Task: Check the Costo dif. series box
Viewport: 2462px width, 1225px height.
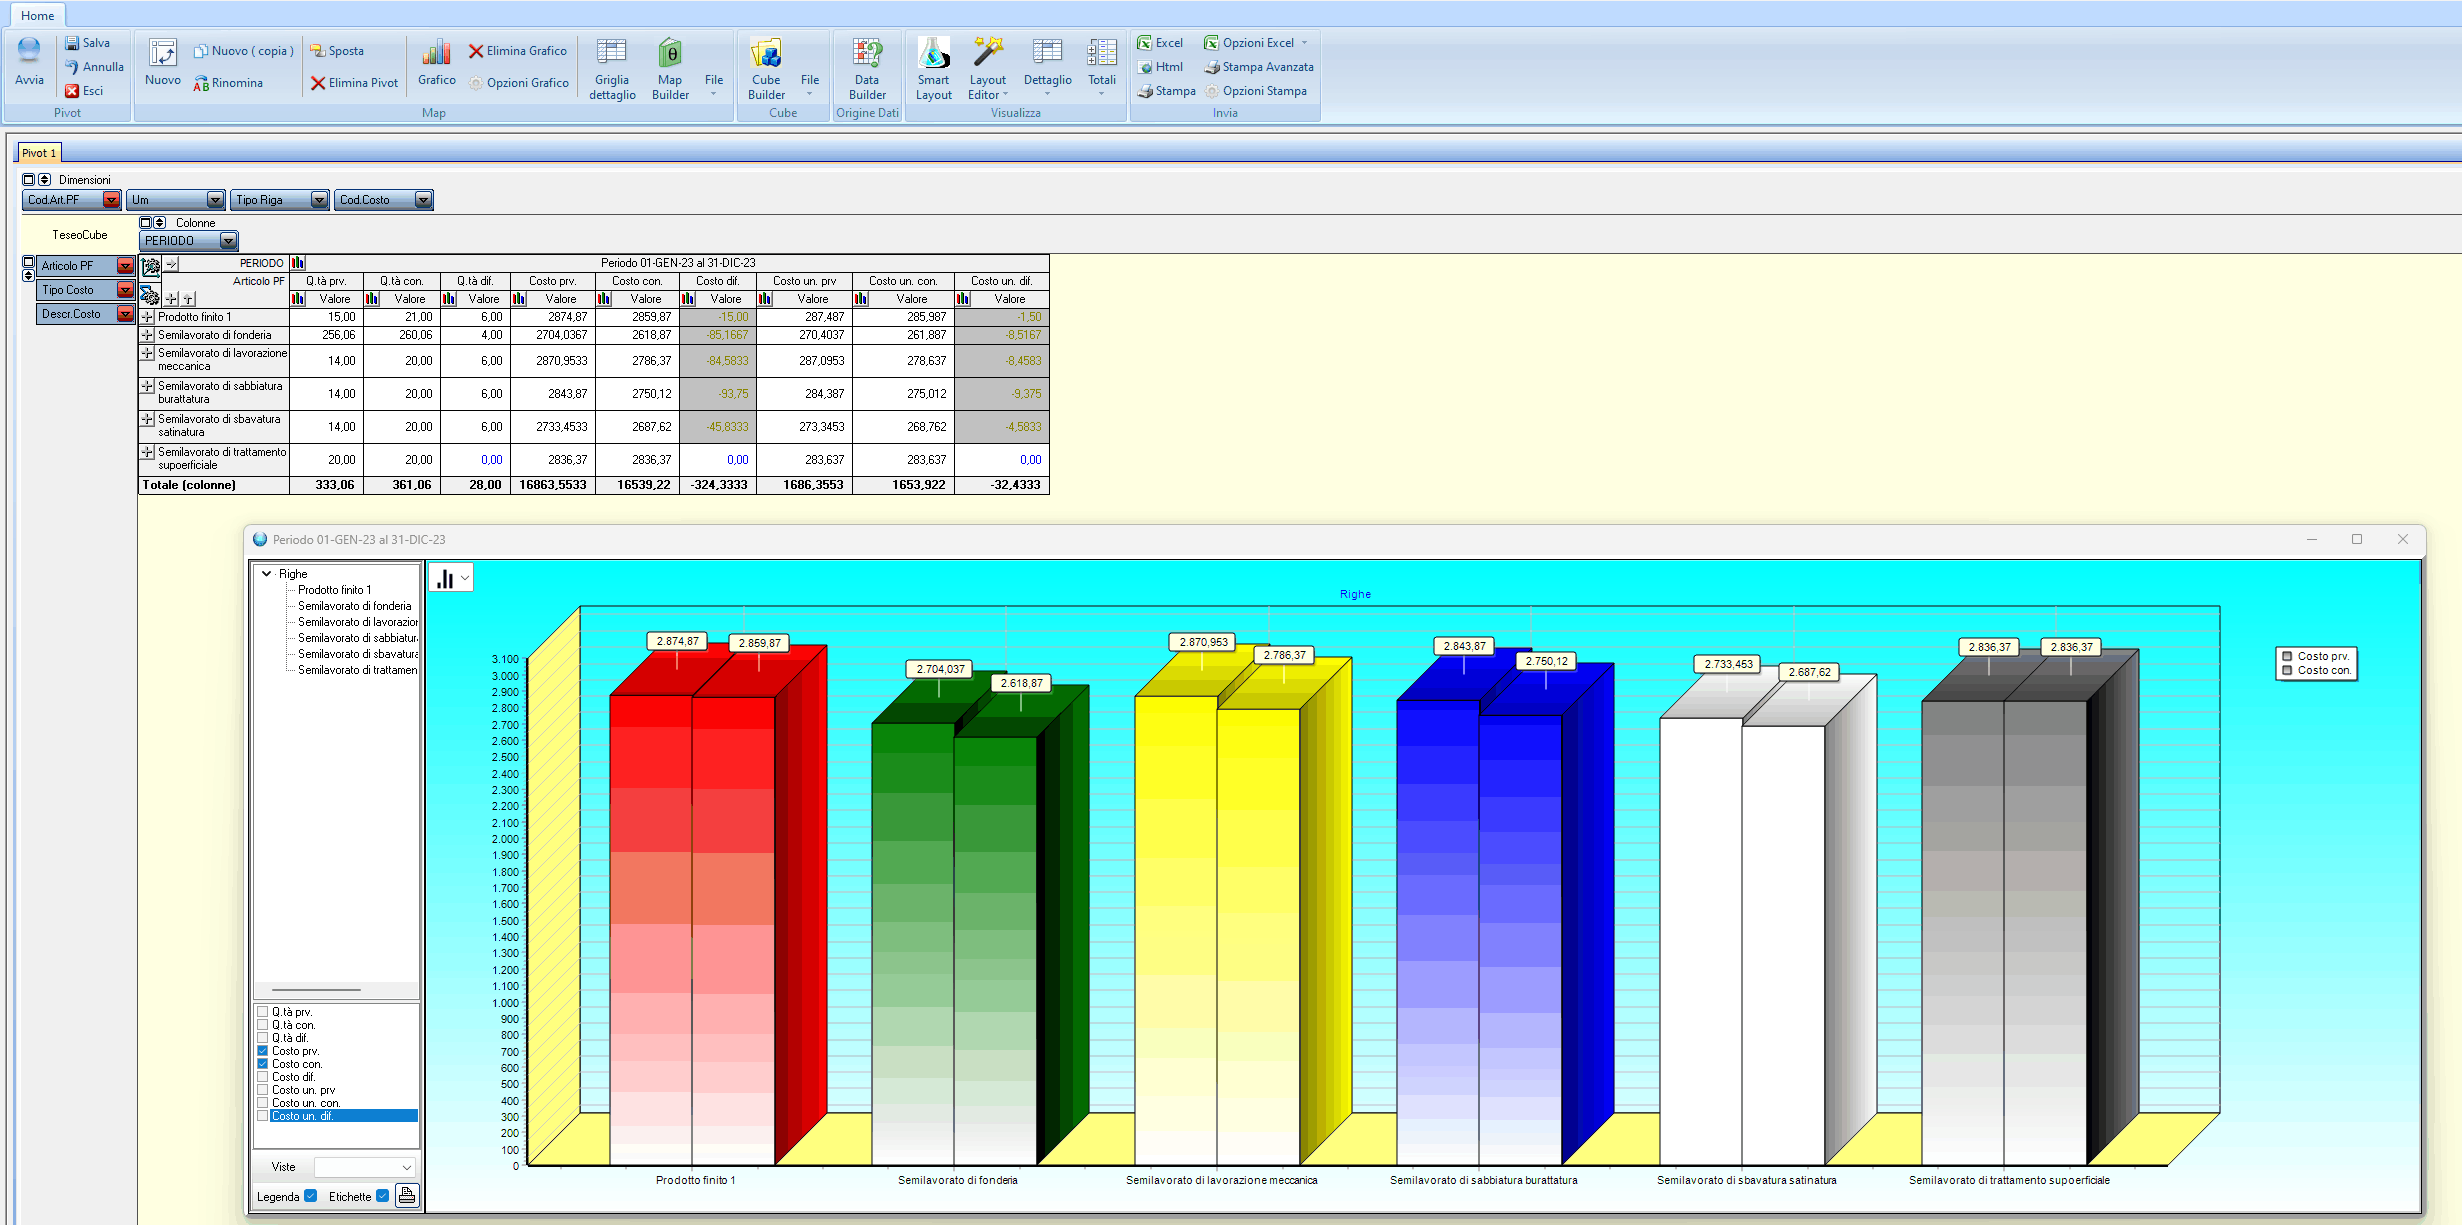Action: pos(263,1077)
